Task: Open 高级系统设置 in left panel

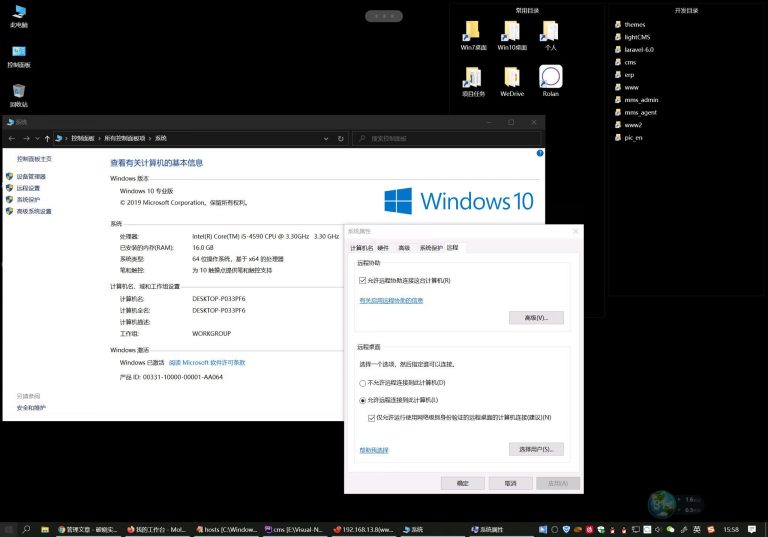Action: (34, 211)
